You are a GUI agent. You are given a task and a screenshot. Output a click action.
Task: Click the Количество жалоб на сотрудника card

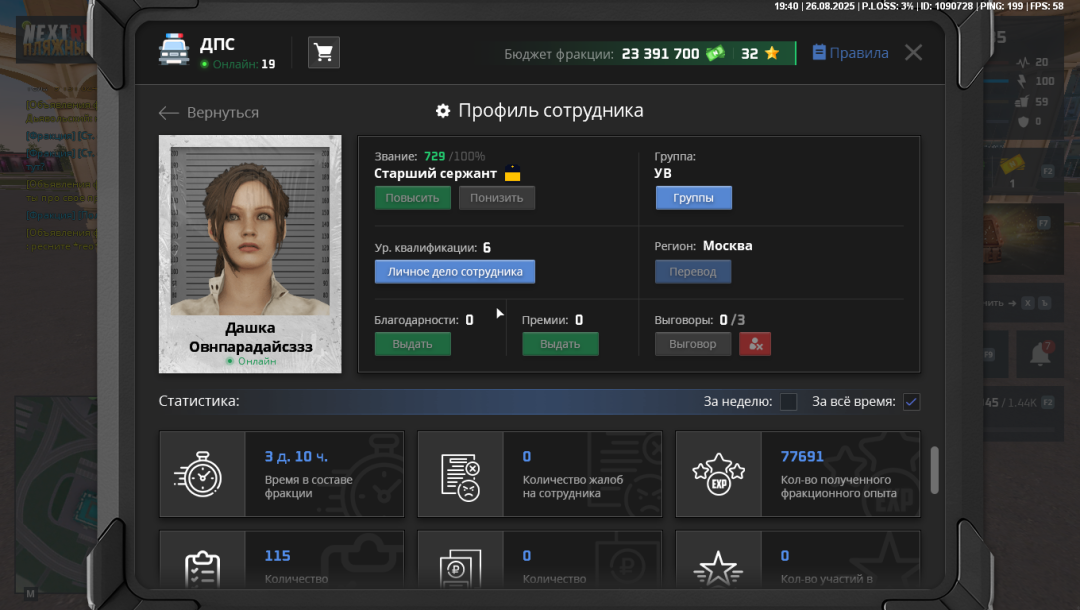coord(539,474)
